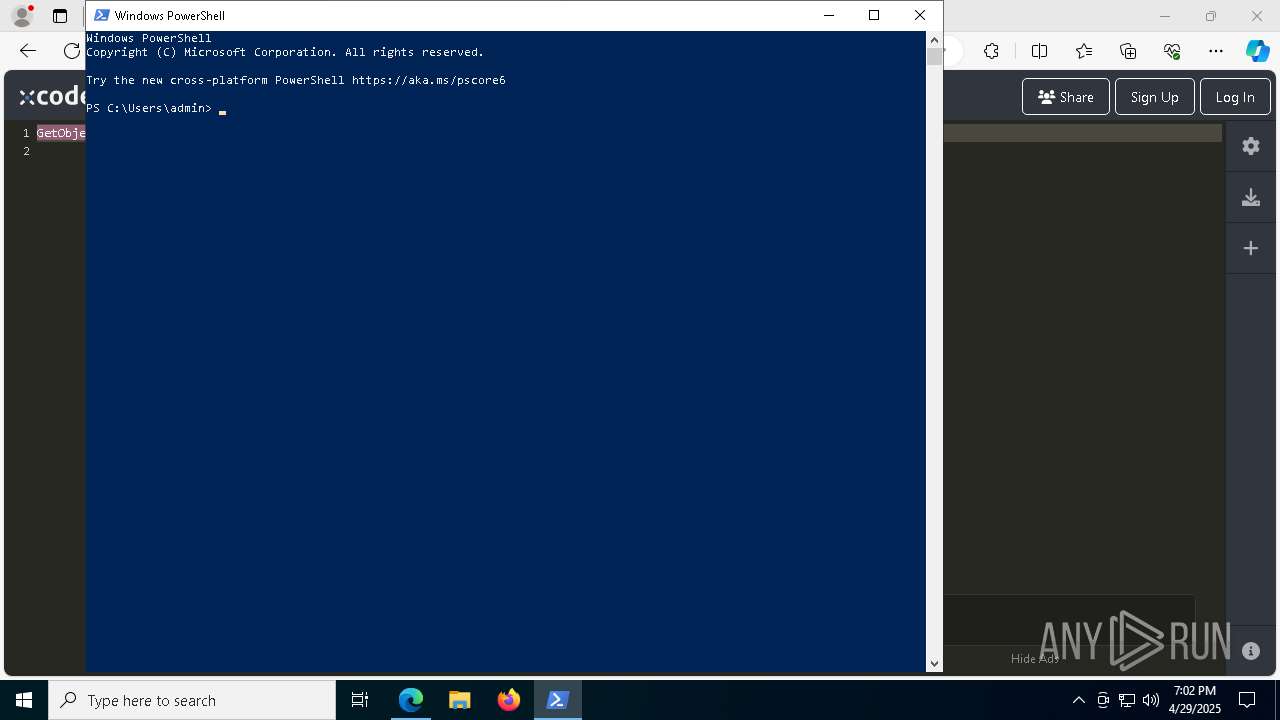
Task: Click Hide Ads link
Action: (x=1034, y=658)
